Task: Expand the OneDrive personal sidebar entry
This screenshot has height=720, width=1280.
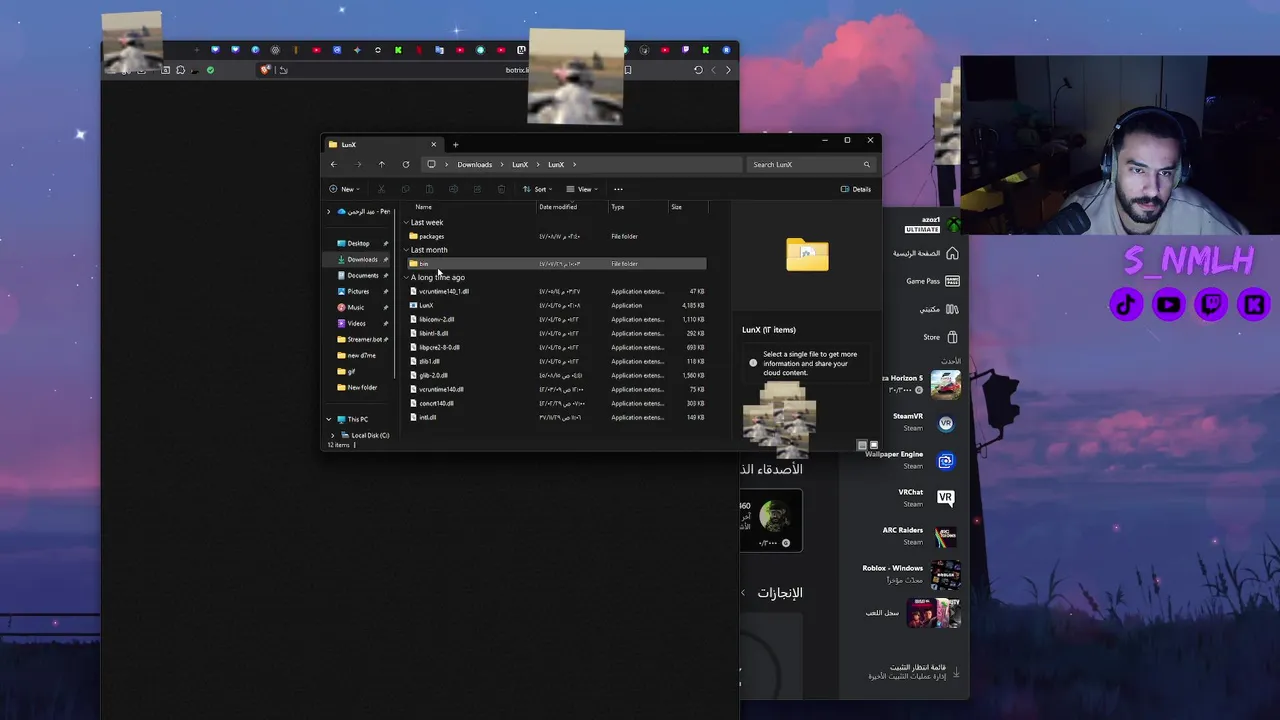Action: coord(329,212)
